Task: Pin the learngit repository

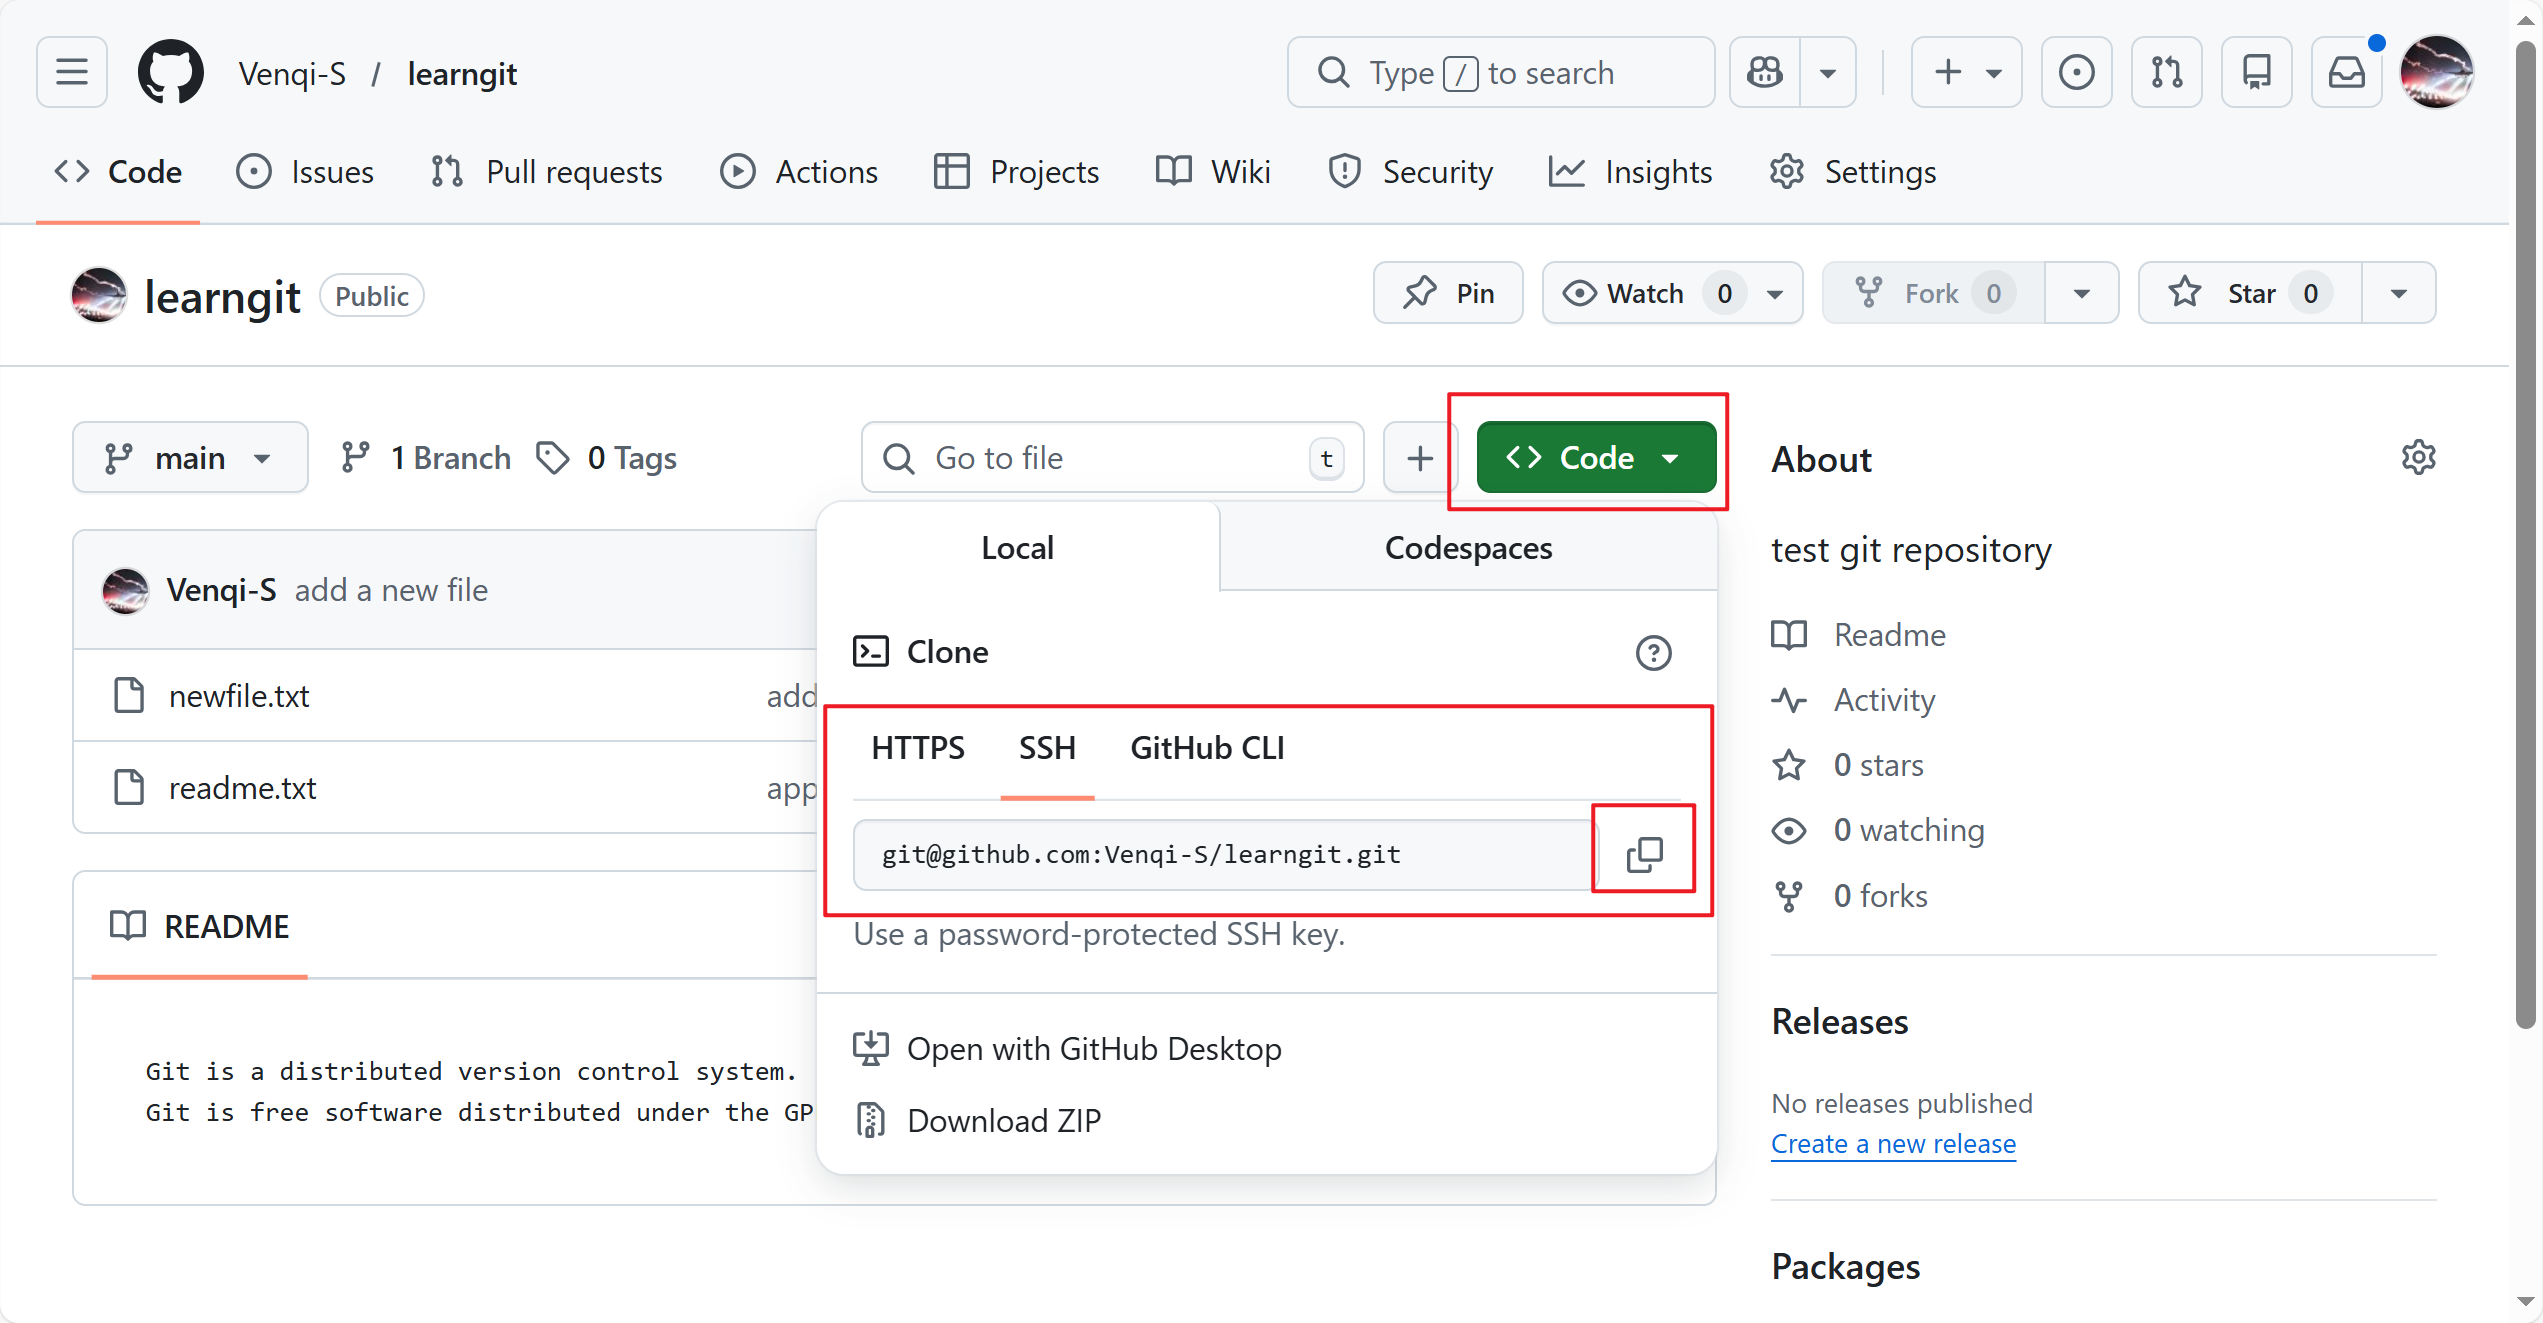Action: coord(1448,293)
